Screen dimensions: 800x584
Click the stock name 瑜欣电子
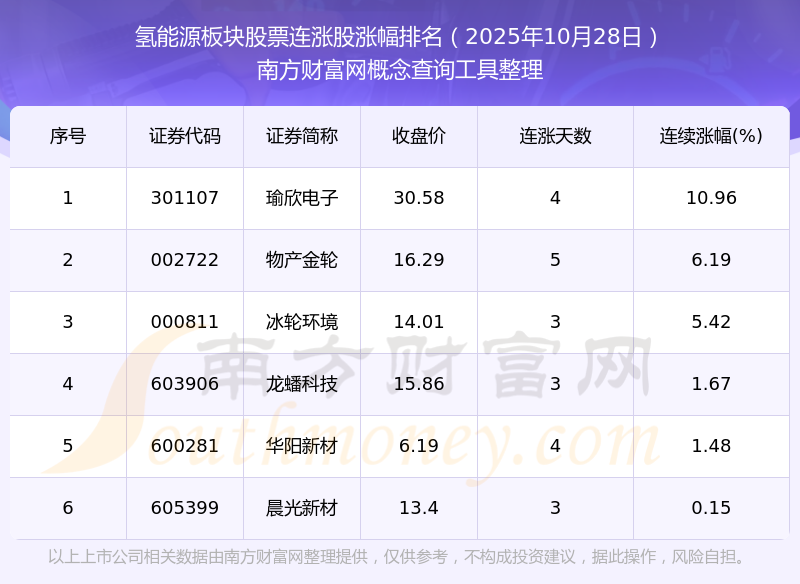pyautogui.click(x=302, y=198)
